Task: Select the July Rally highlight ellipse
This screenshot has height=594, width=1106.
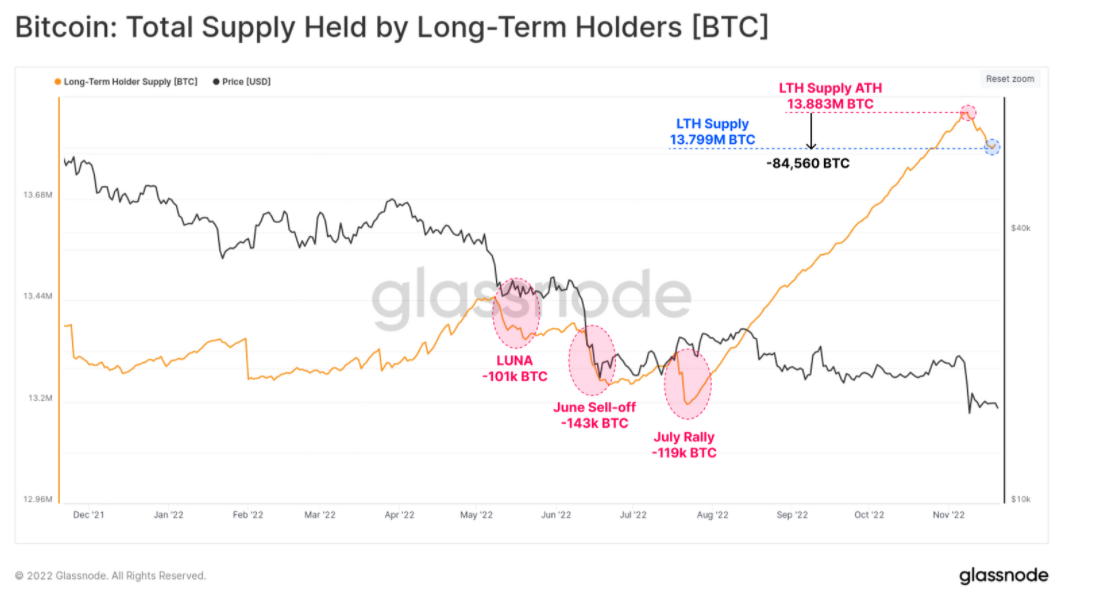Action: [x=688, y=383]
